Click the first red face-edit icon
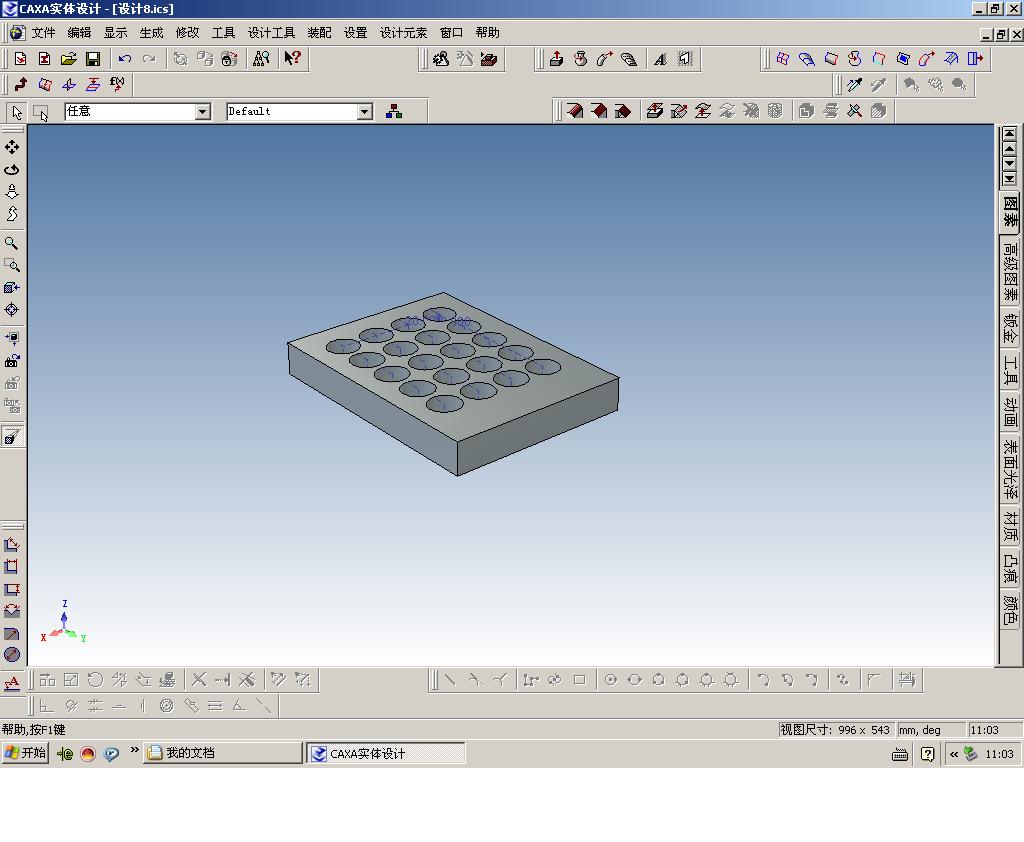The image size is (1024, 842). coord(575,111)
